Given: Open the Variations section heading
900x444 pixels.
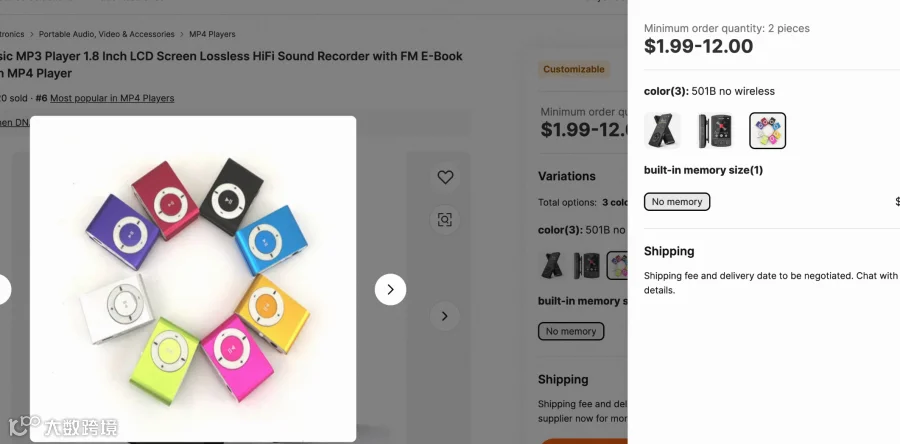Looking at the screenshot, I should coord(567,176).
